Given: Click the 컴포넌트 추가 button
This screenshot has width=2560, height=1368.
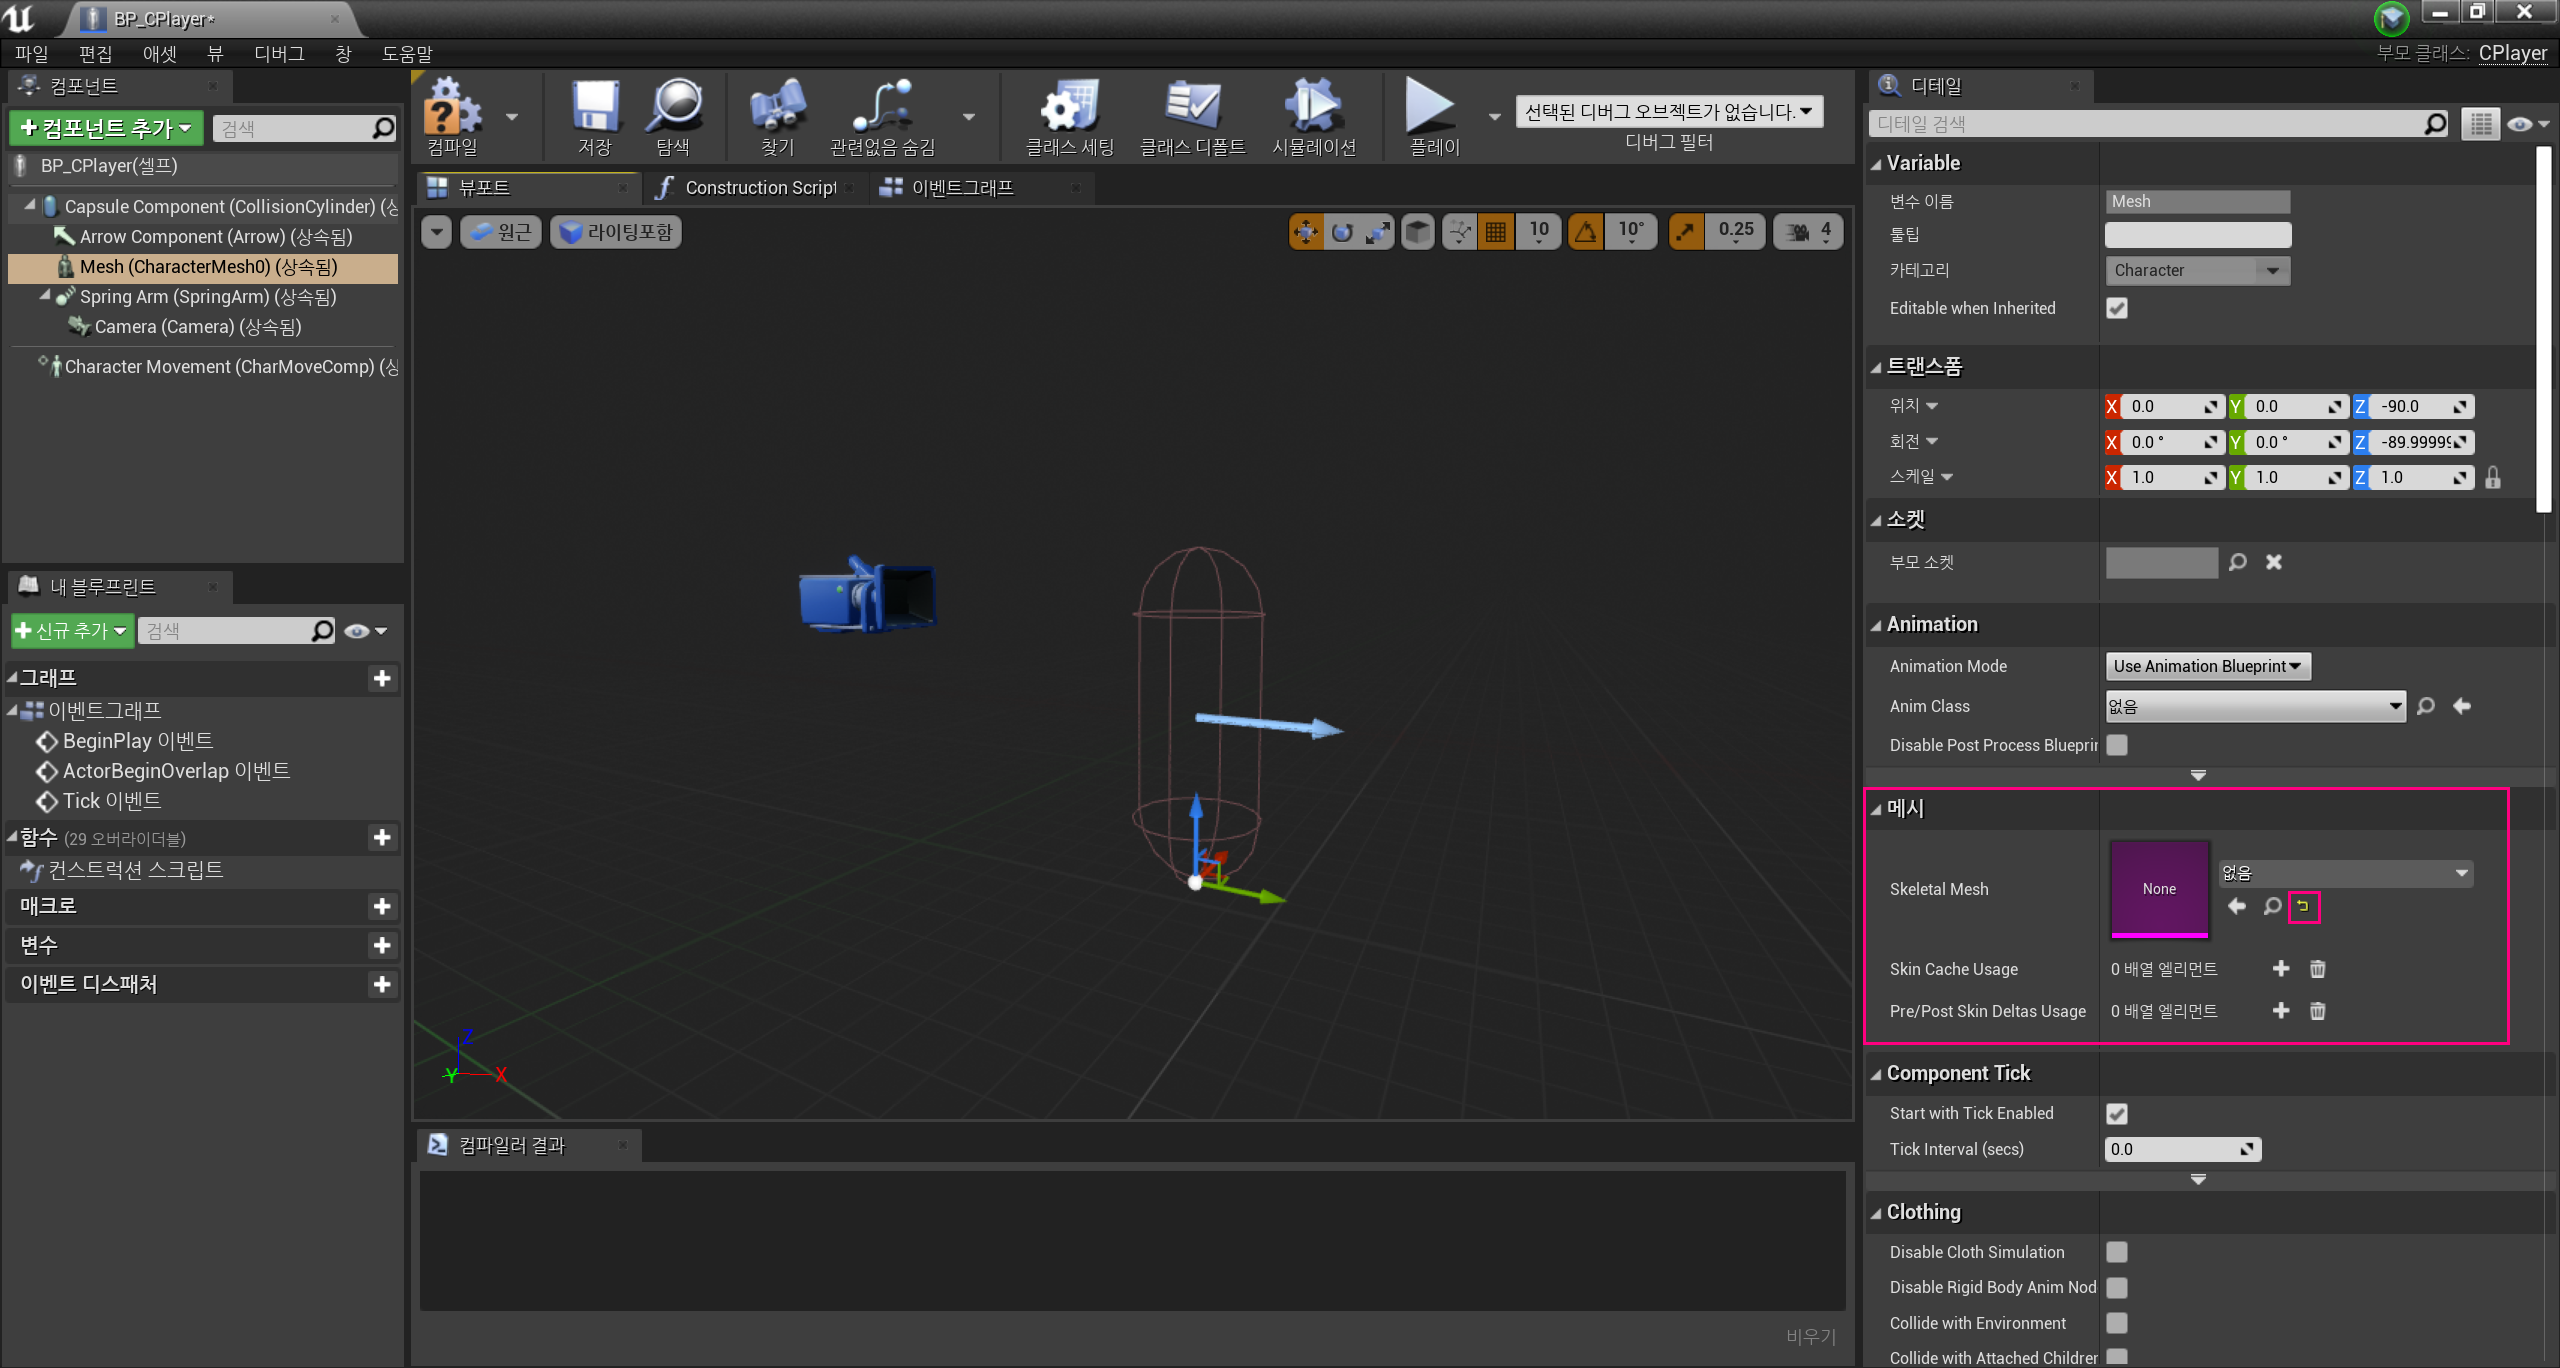Looking at the screenshot, I should coord(106,128).
